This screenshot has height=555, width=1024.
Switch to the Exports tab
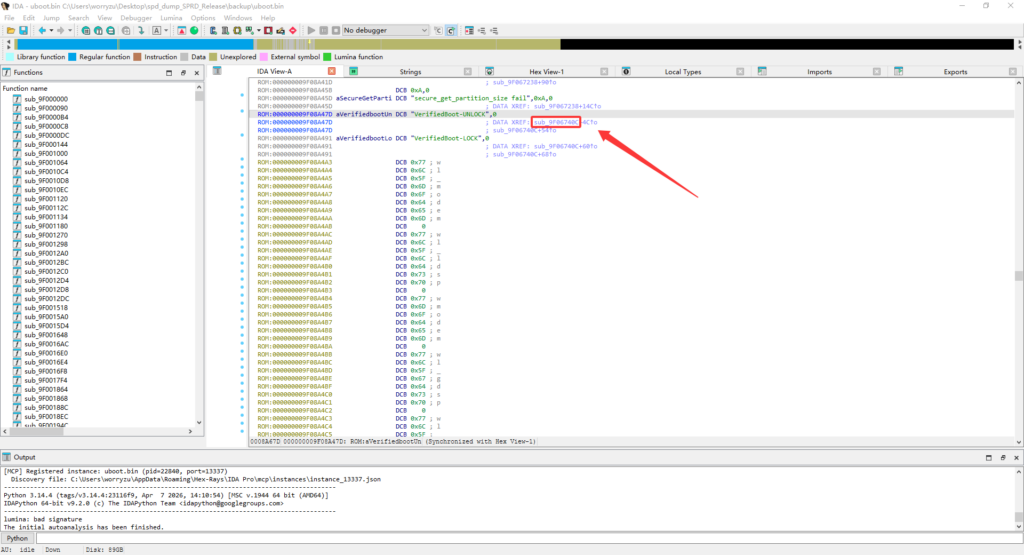(x=955, y=72)
